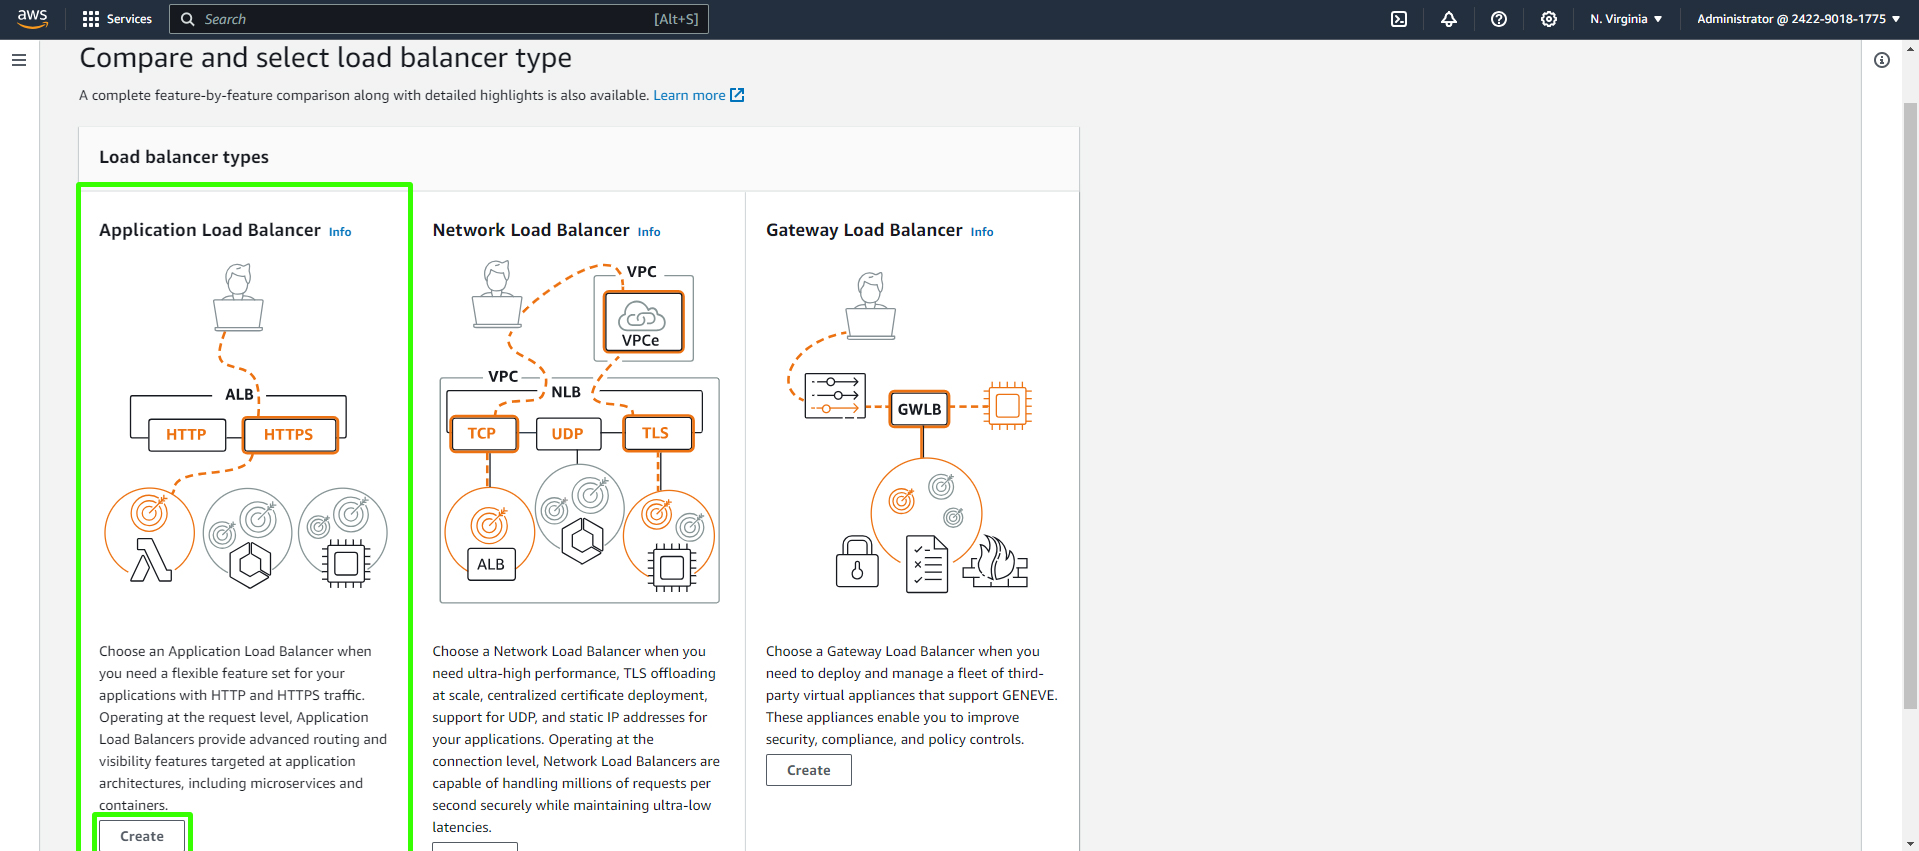The height and width of the screenshot is (851, 1919).
Task: Click the user laptop icon in ALB diagram
Action: click(238, 297)
